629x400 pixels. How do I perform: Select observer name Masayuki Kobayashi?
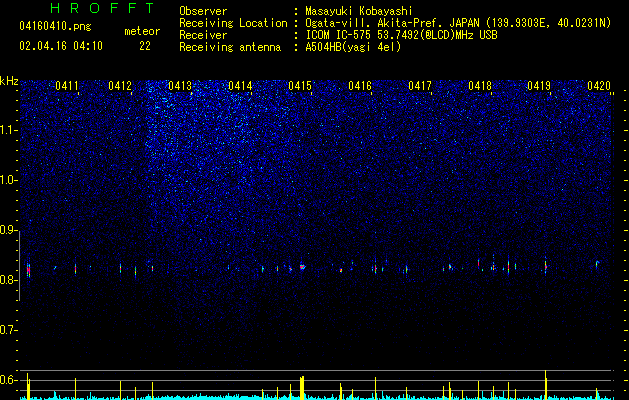tap(358, 11)
